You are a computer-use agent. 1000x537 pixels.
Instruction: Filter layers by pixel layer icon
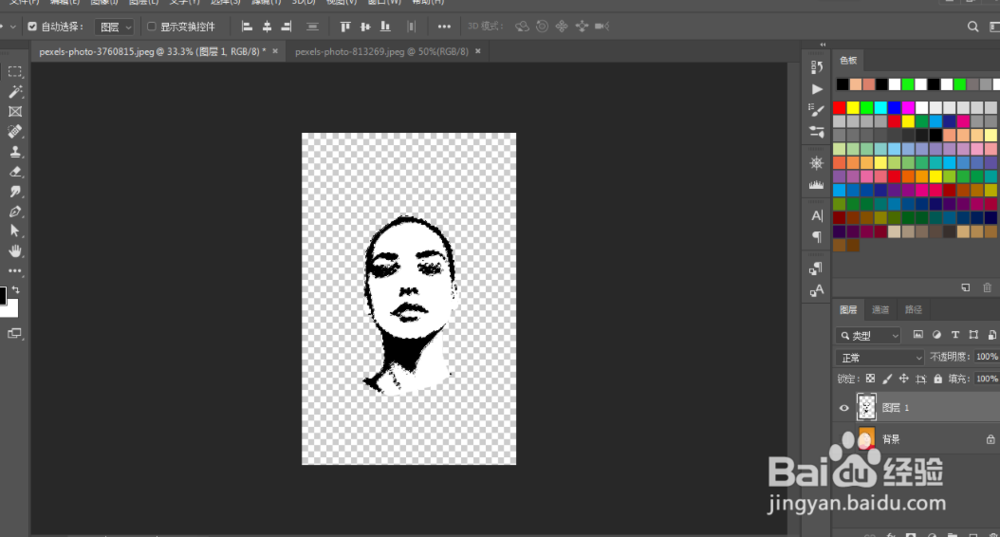tap(918, 335)
